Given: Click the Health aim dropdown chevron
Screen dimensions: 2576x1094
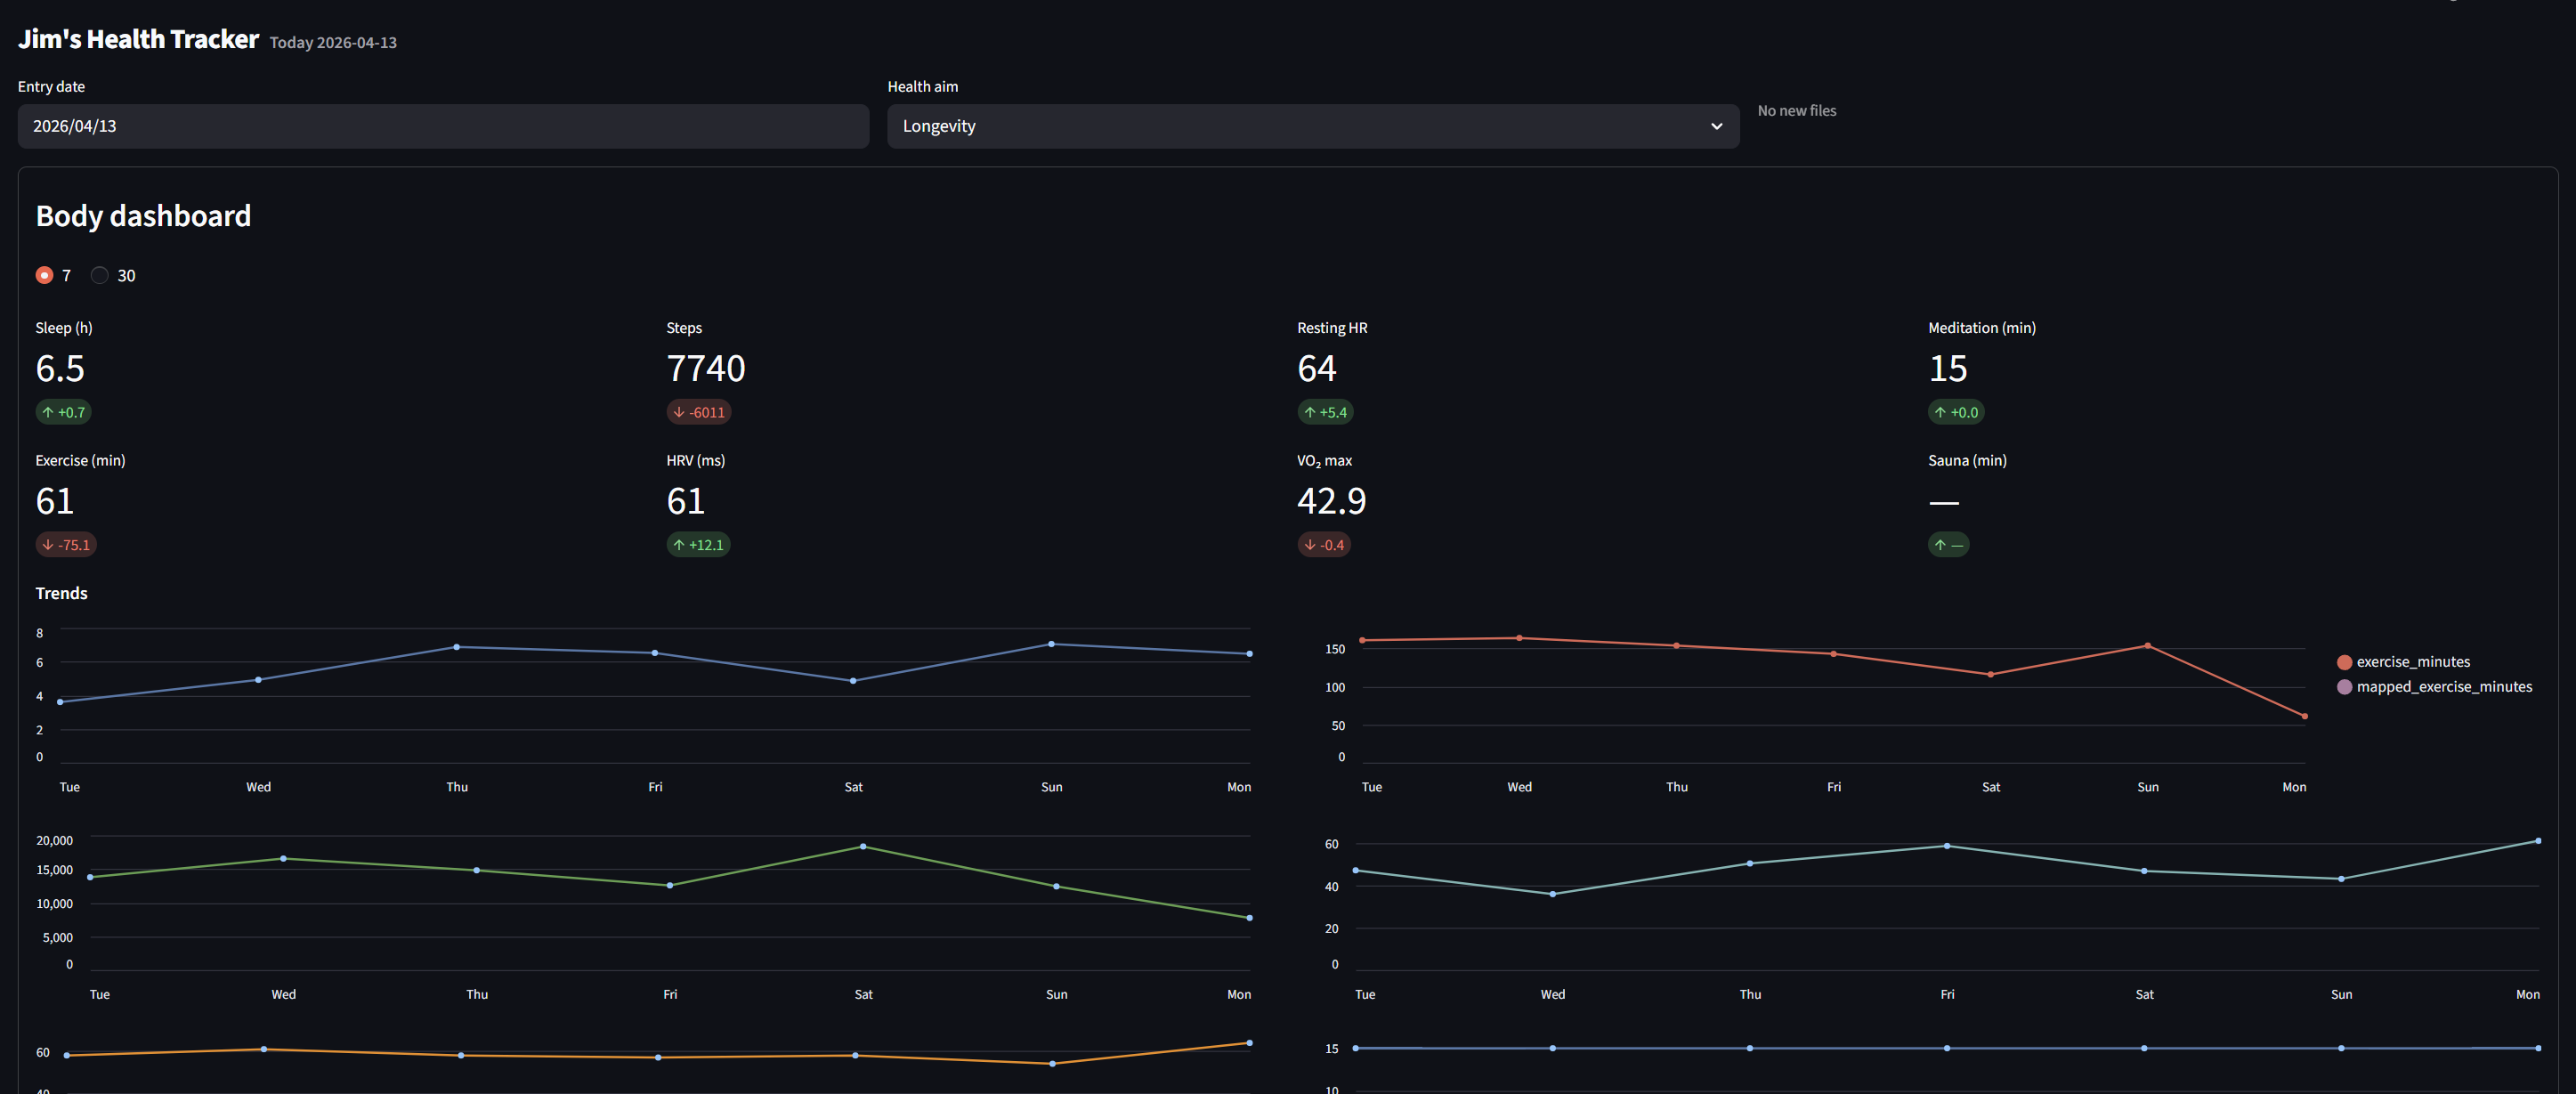Looking at the screenshot, I should tap(1716, 126).
